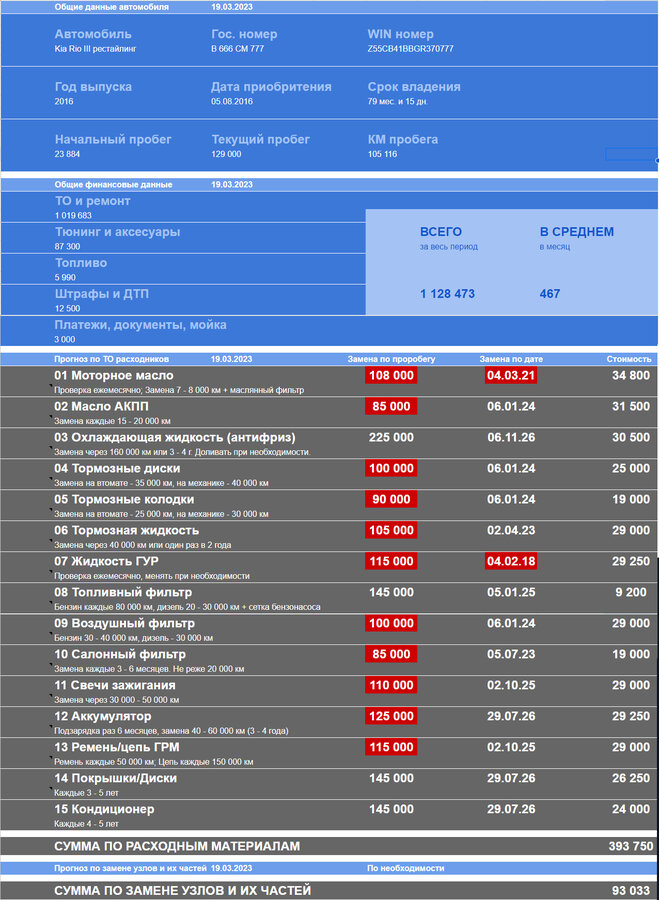
Task: Click 'Тюнинг и аксесуары' label
Action: click(x=117, y=232)
